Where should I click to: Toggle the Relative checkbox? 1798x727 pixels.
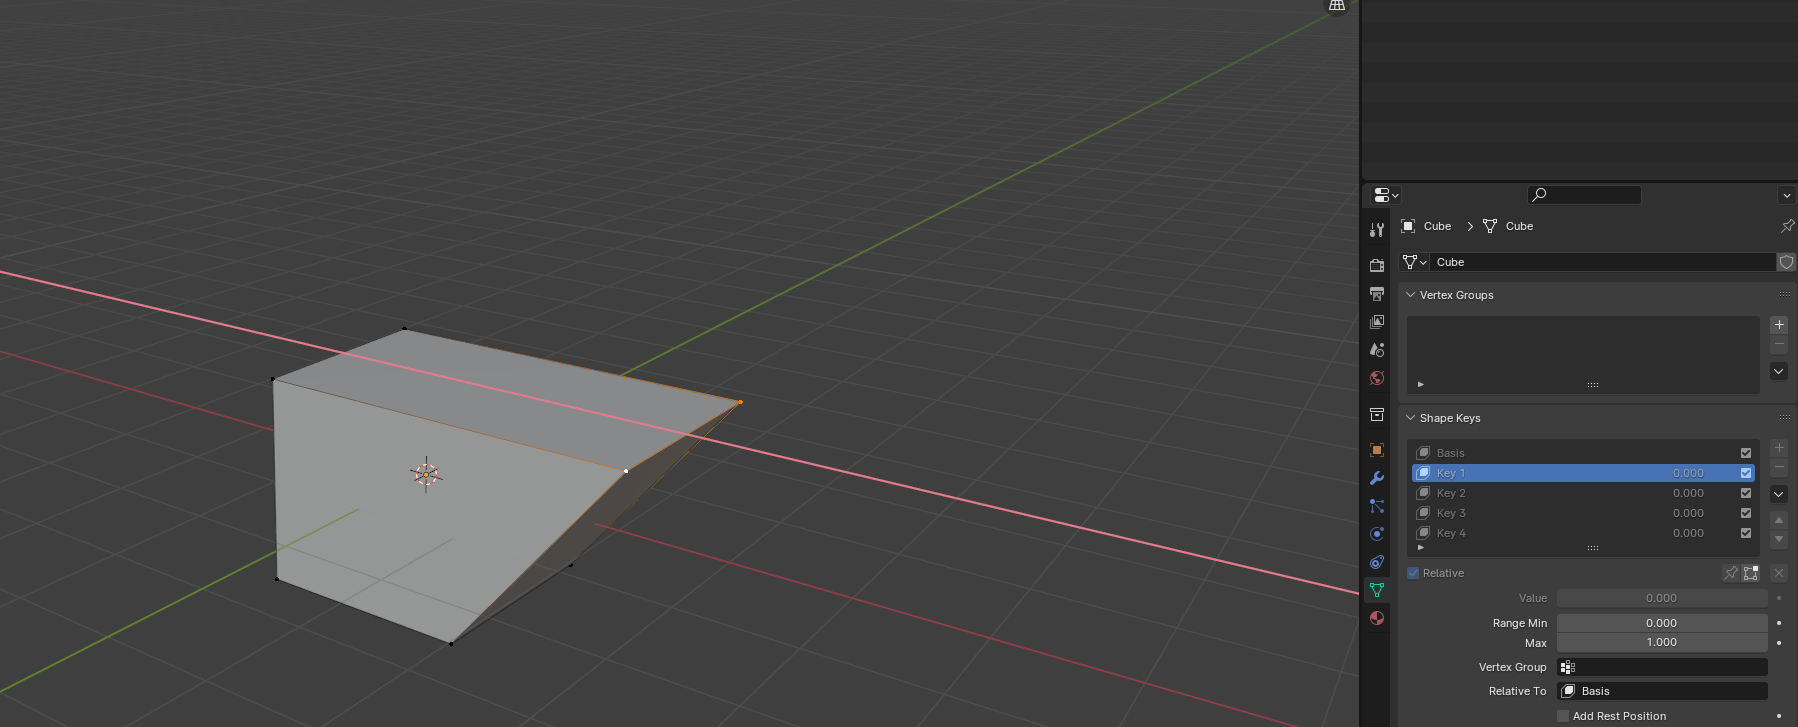(x=1413, y=573)
